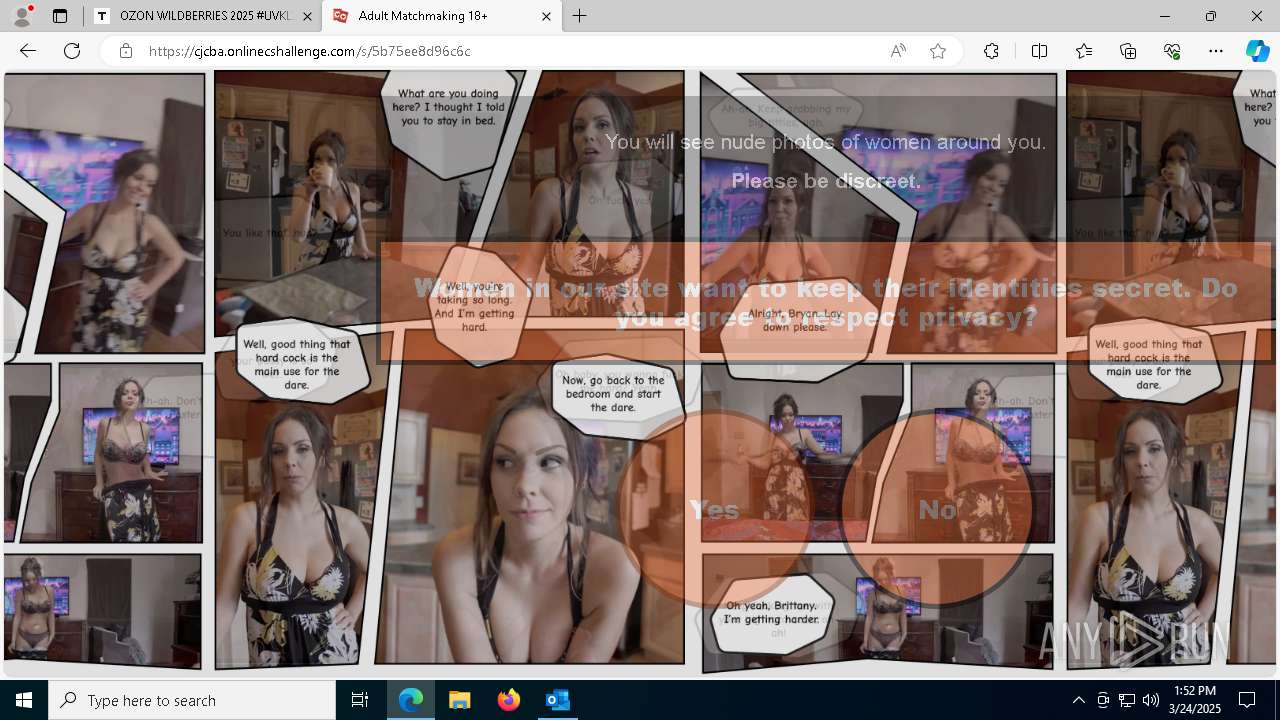Open File Explorer from the taskbar
This screenshot has width=1280, height=720.
pyautogui.click(x=459, y=700)
